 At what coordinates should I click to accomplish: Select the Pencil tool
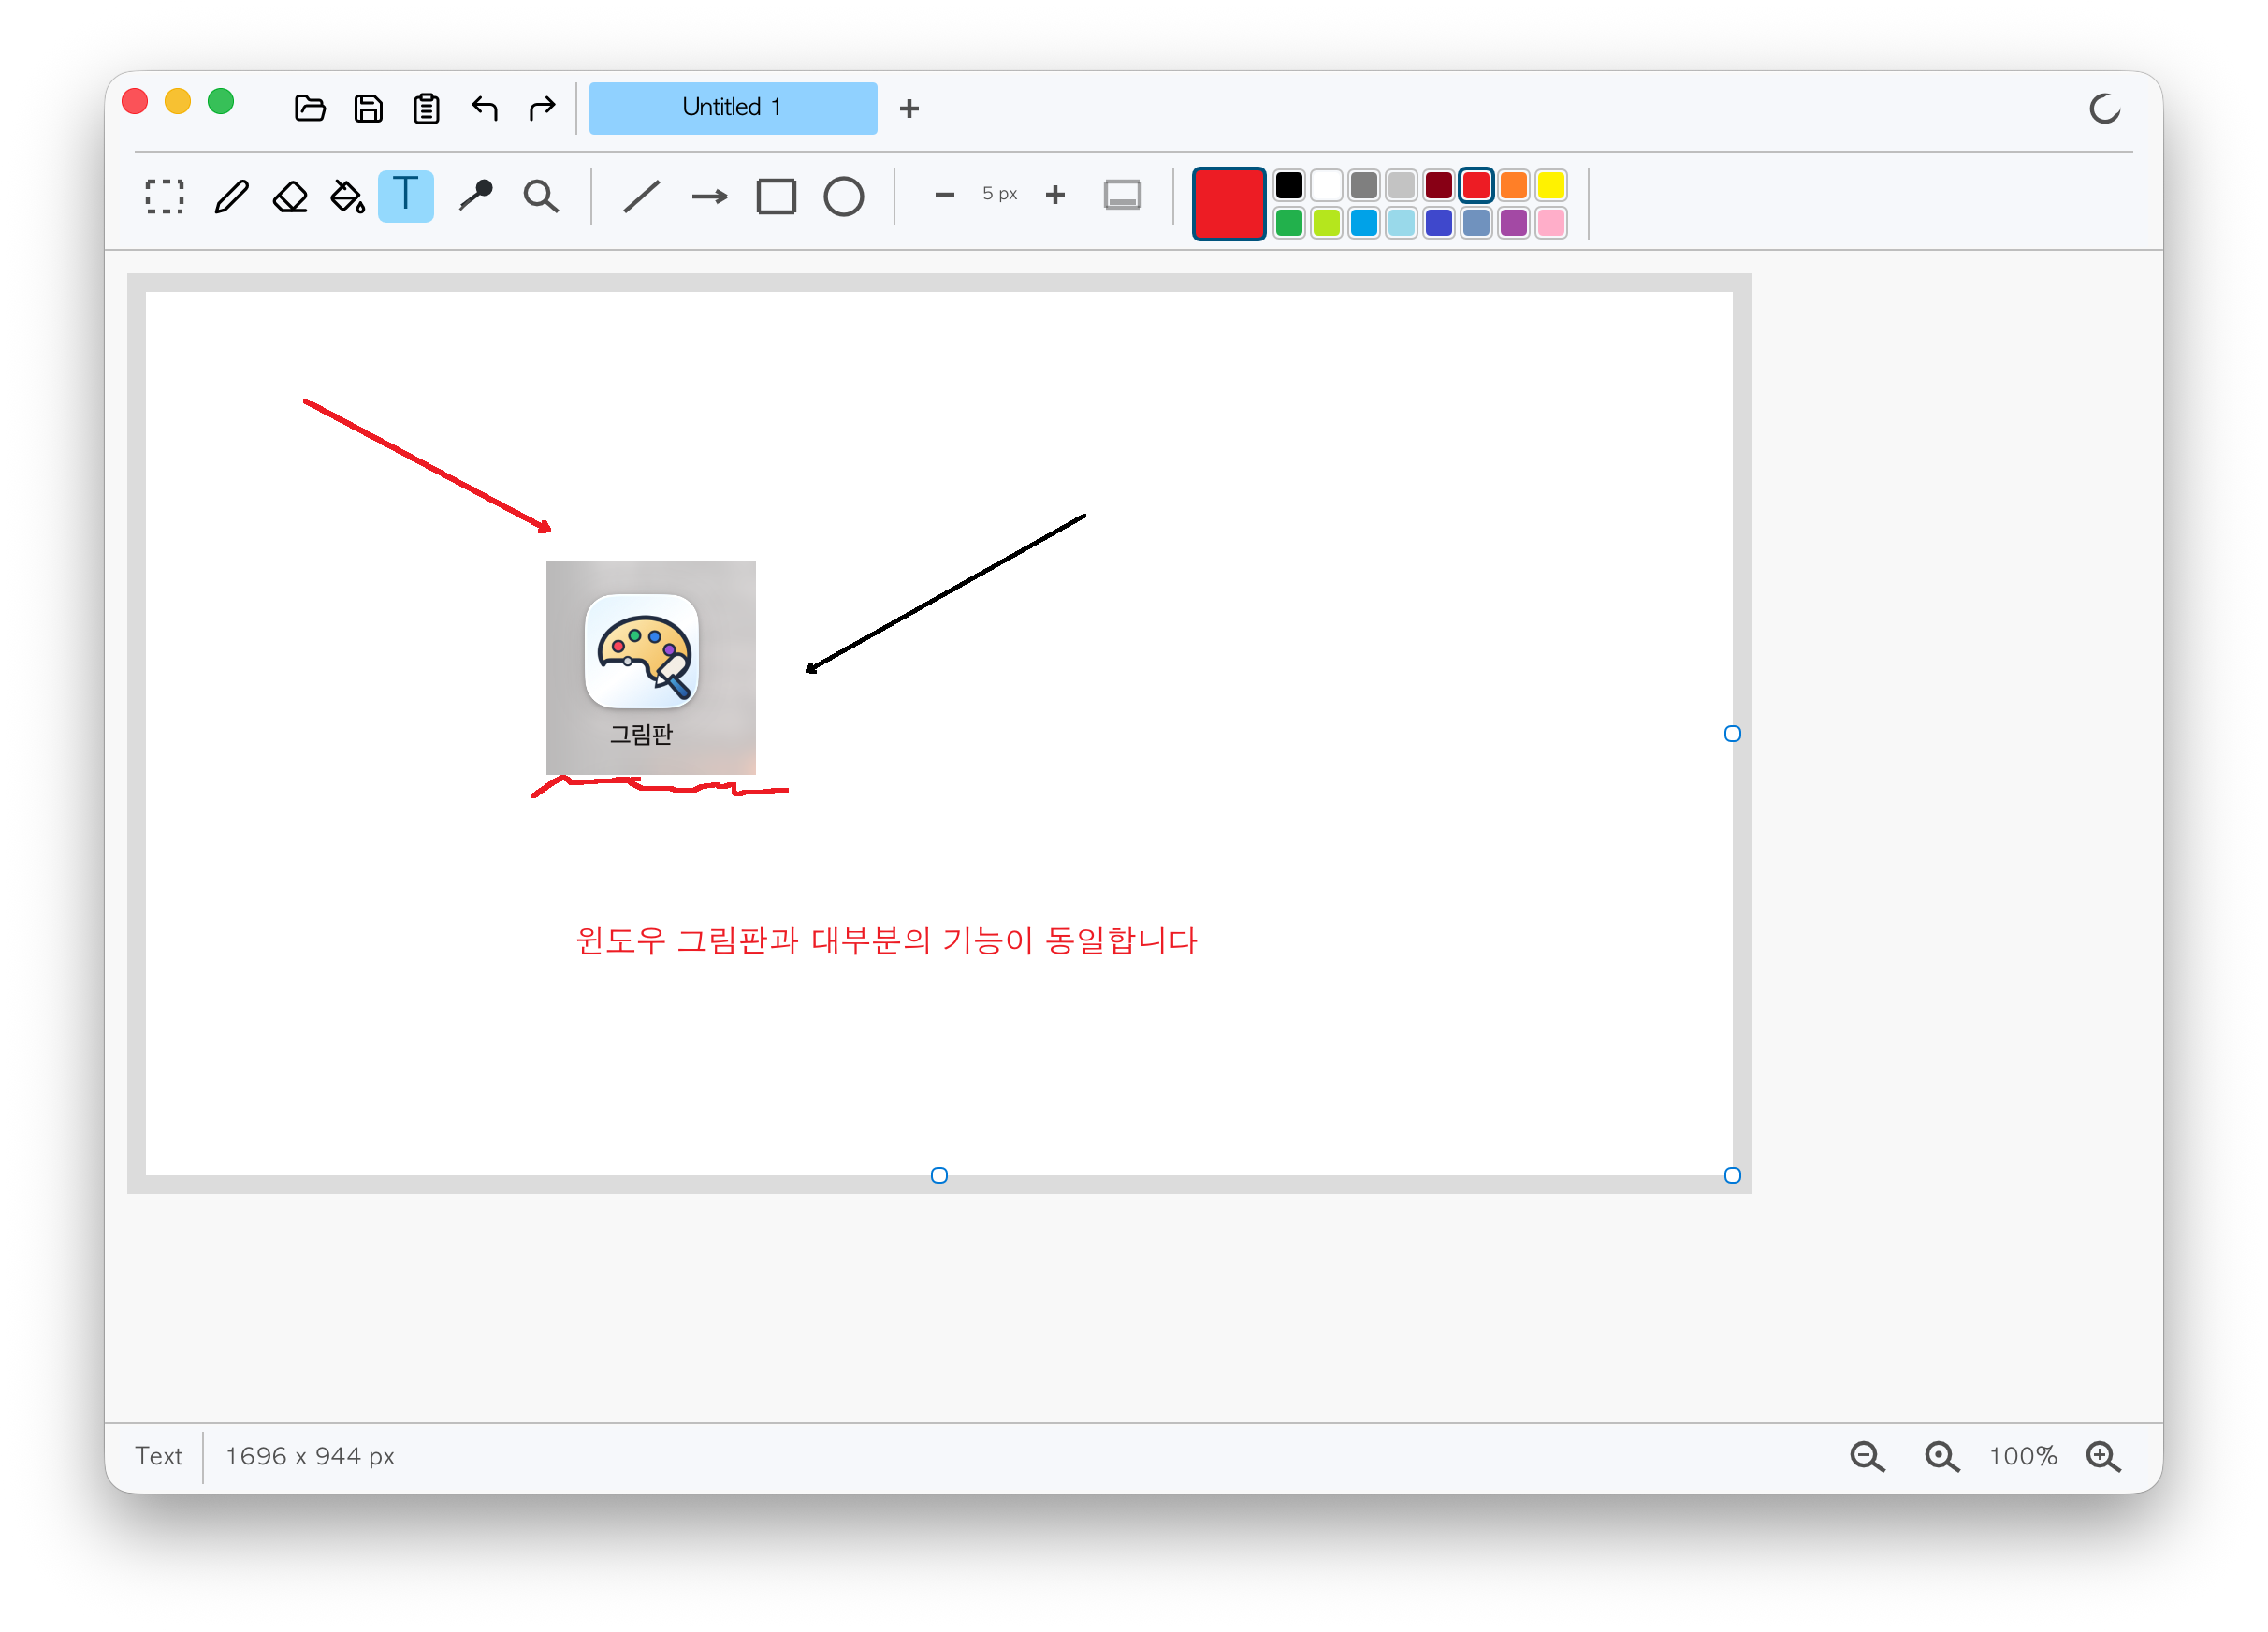coord(231,196)
